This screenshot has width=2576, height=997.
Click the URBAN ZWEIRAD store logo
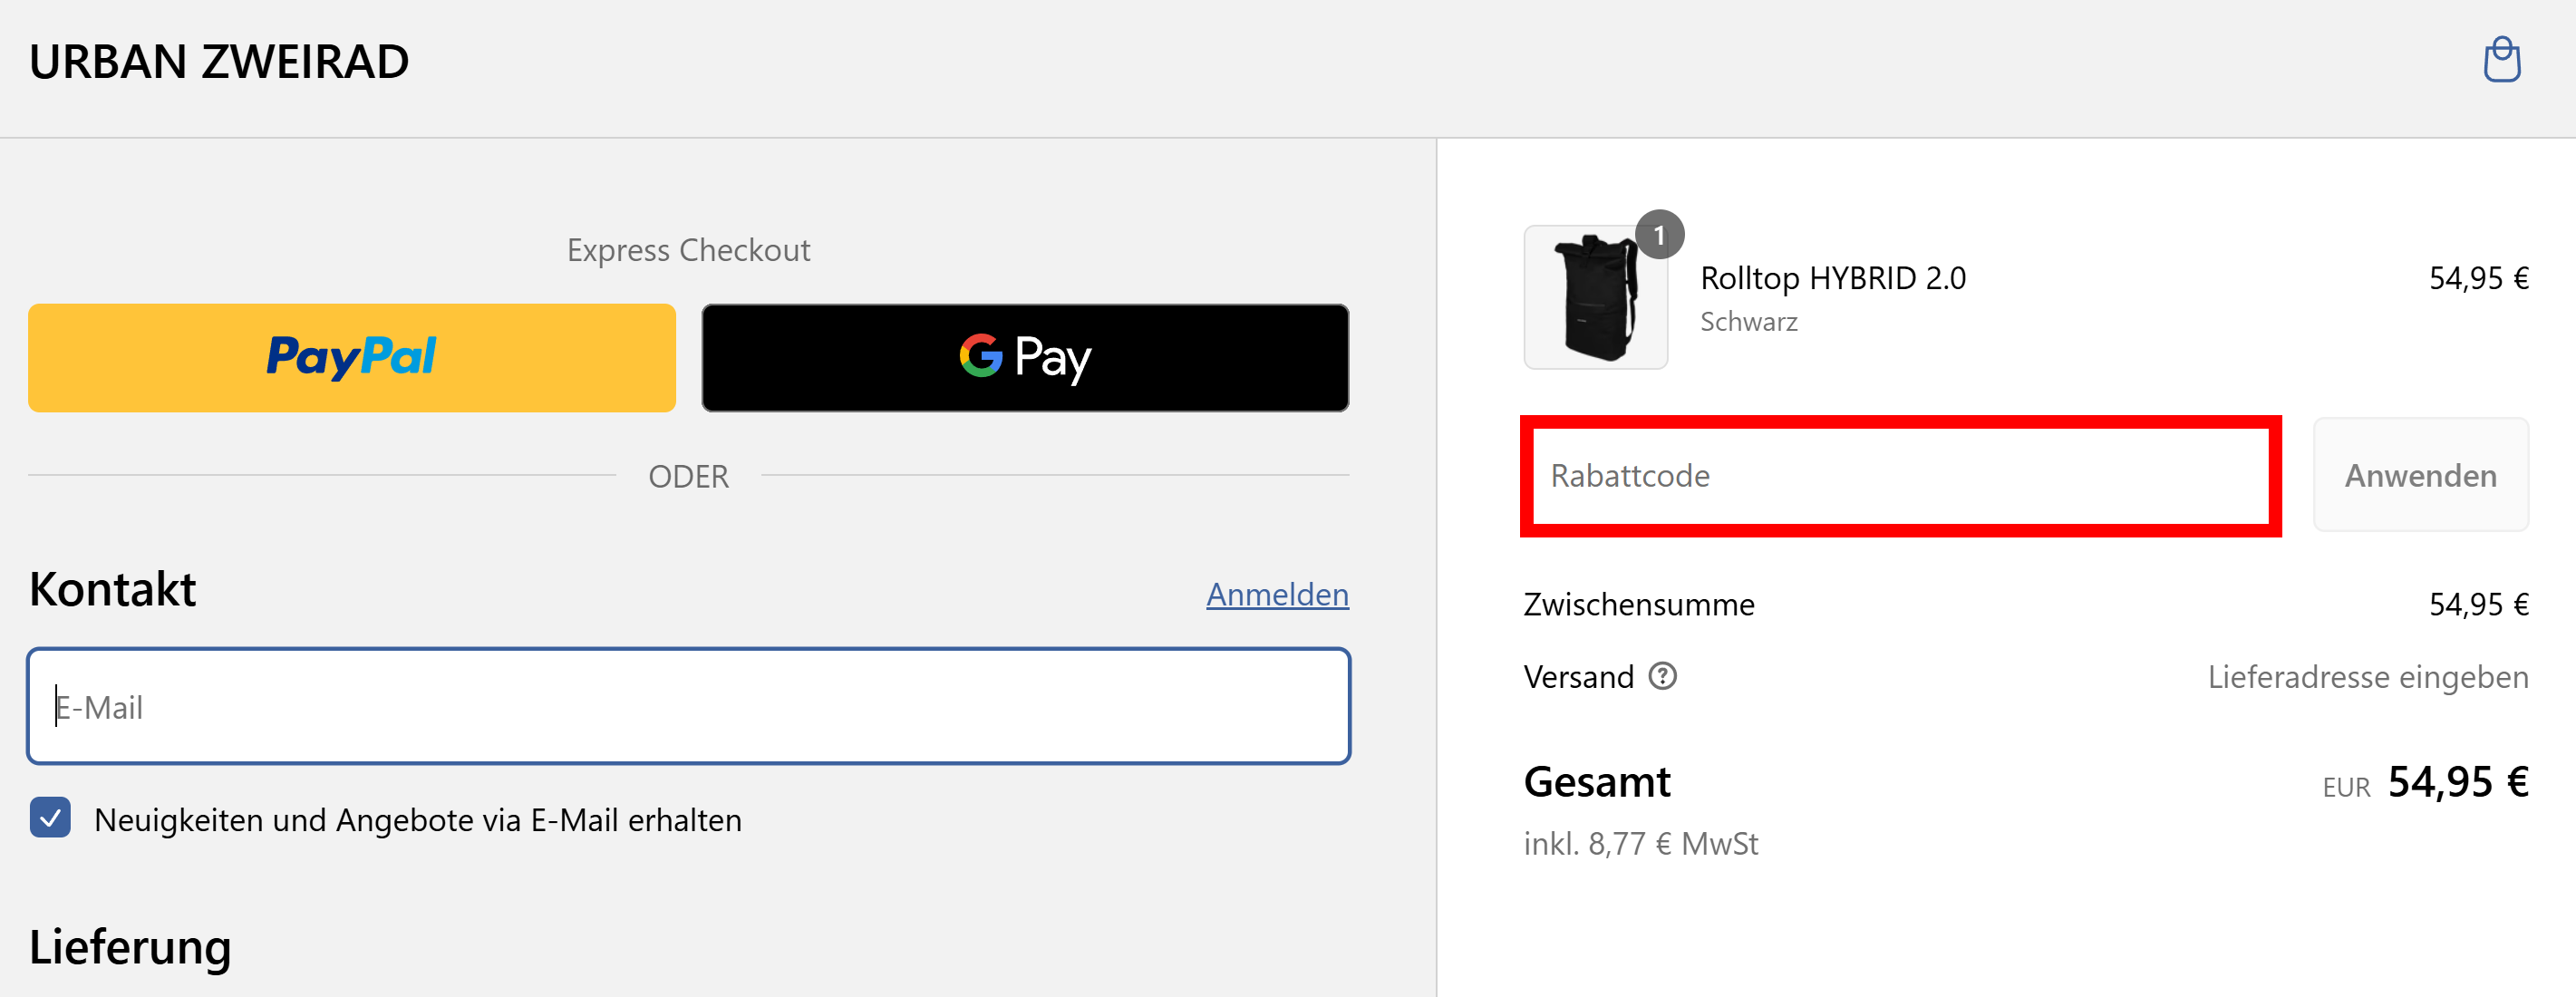pos(219,62)
